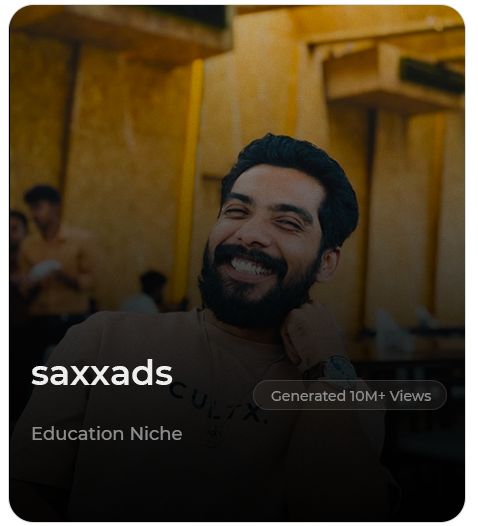The width and height of the screenshot is (478, 526).
Task: Click the wooden beam at upper left
Action: point(121,32)
